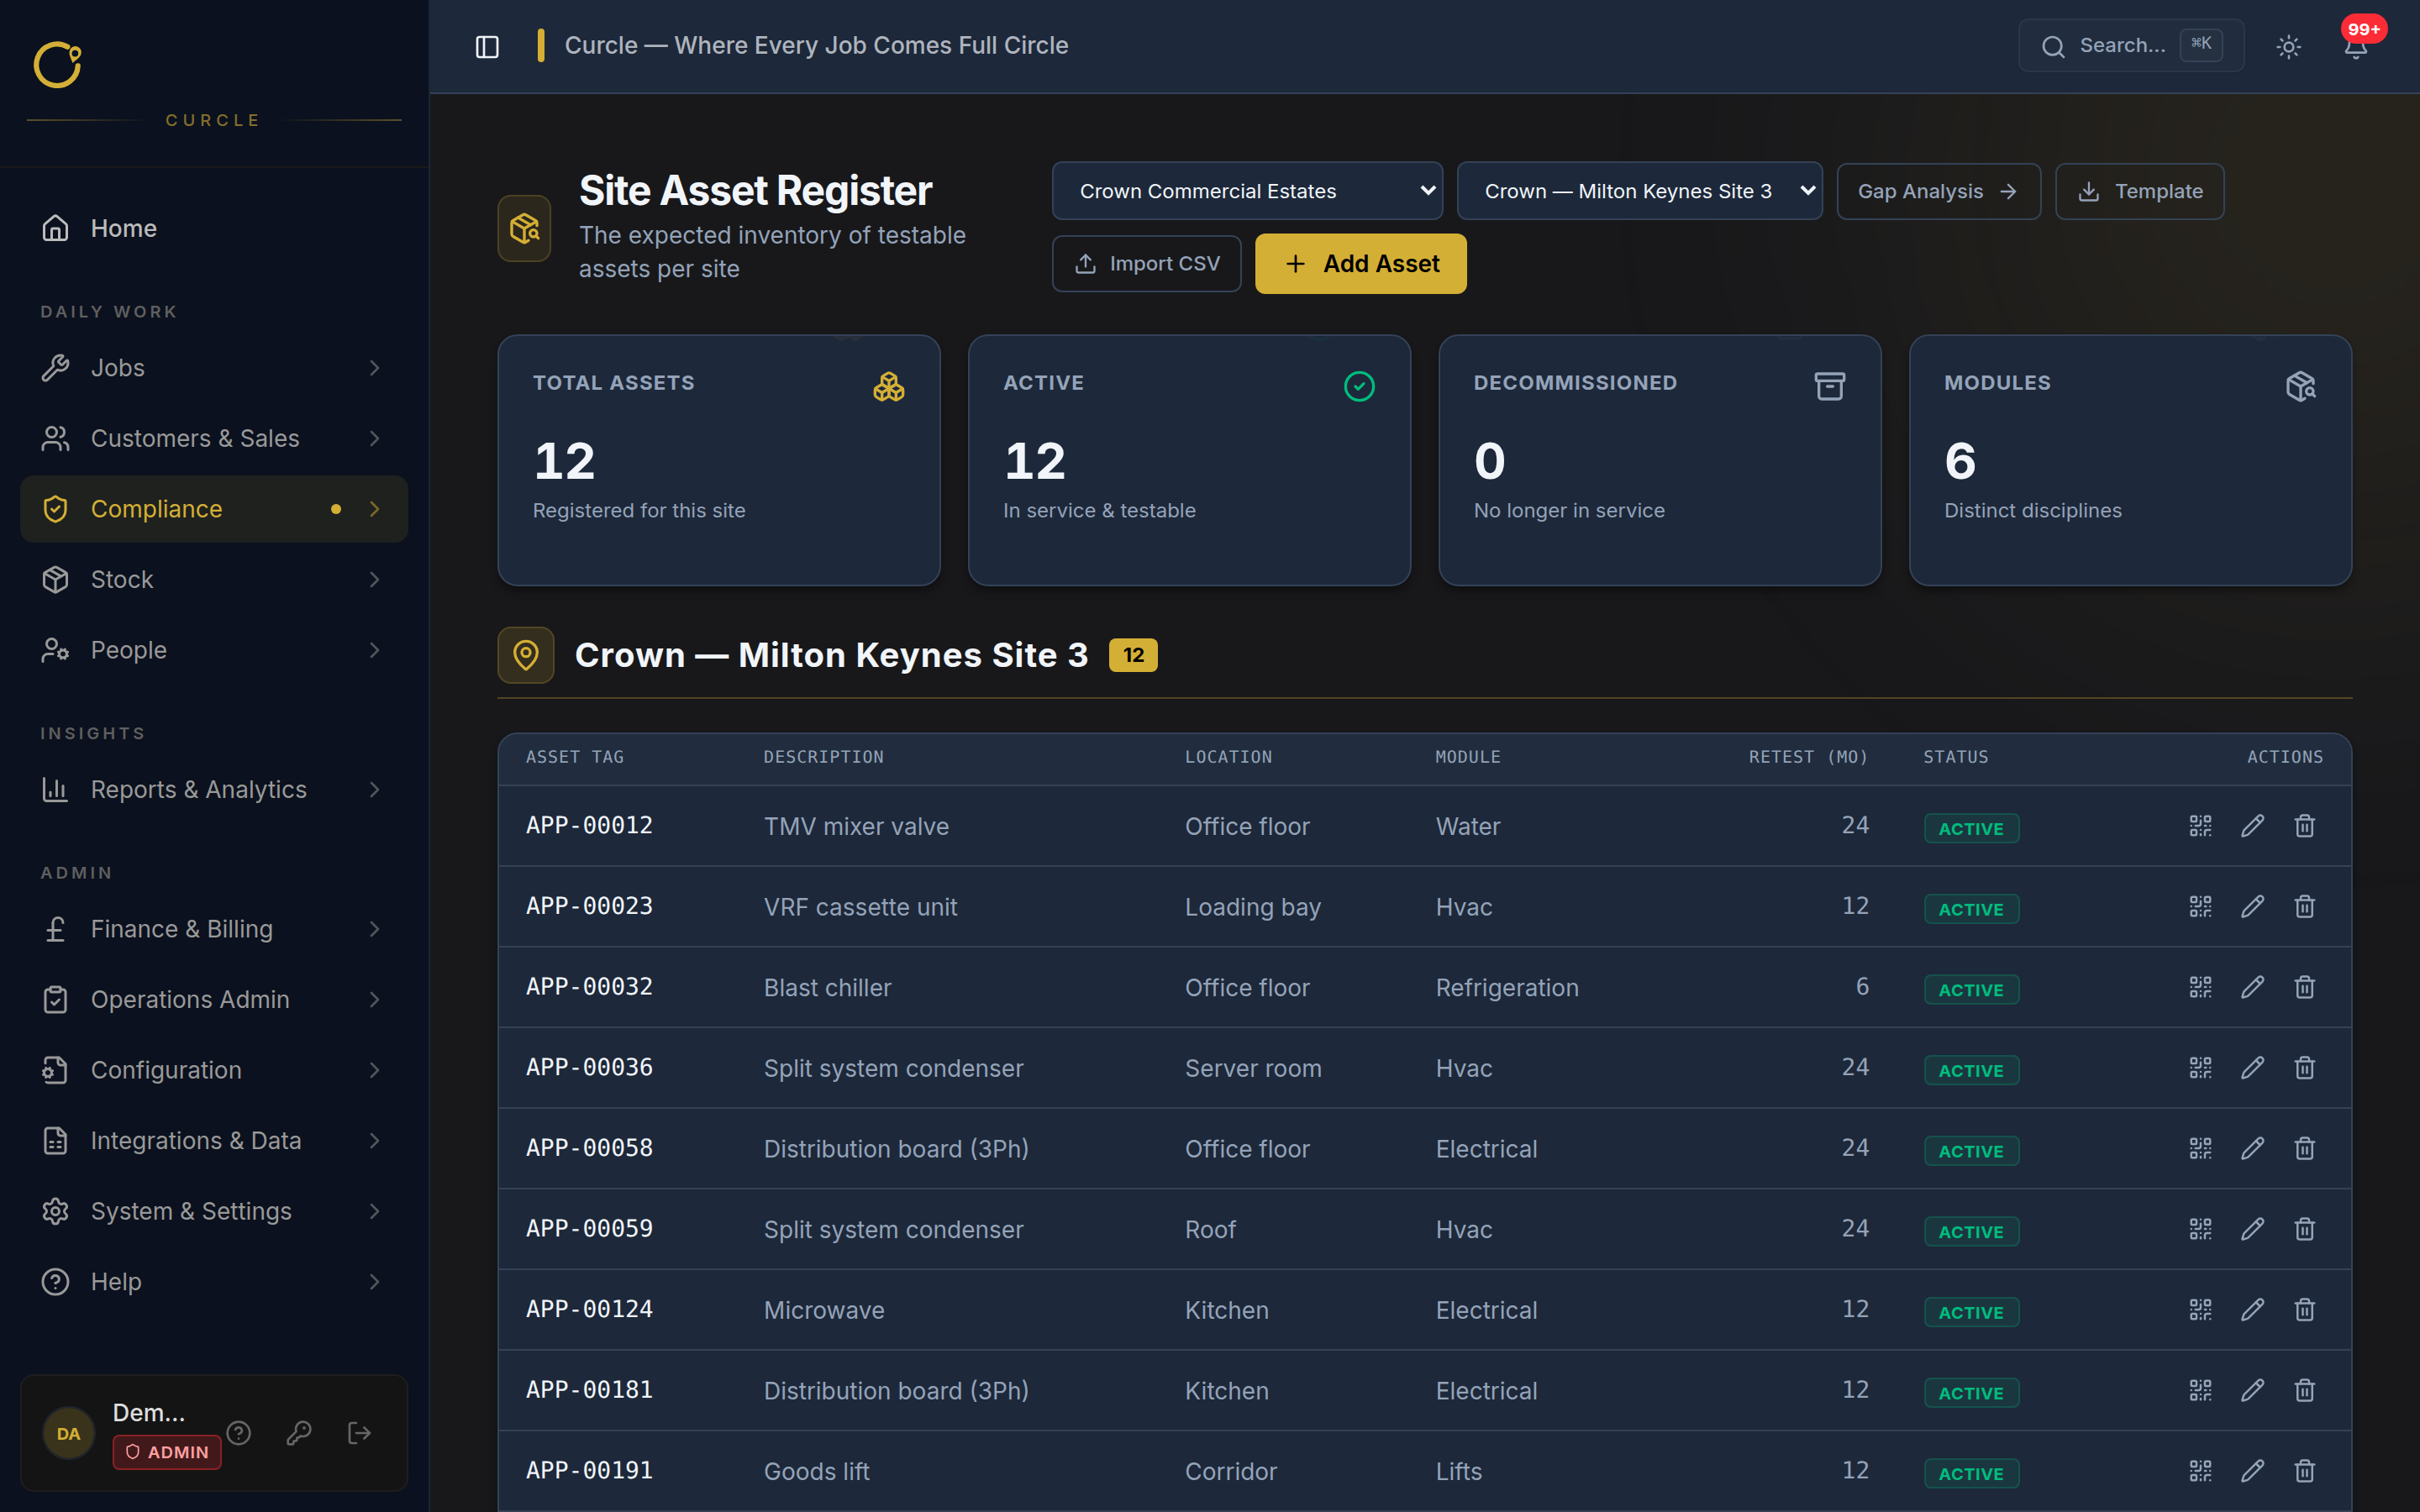This screenshot has width=2420, height=1512.
Task: Open notifications bell with 99+ badge
Action: (2356, 46)
